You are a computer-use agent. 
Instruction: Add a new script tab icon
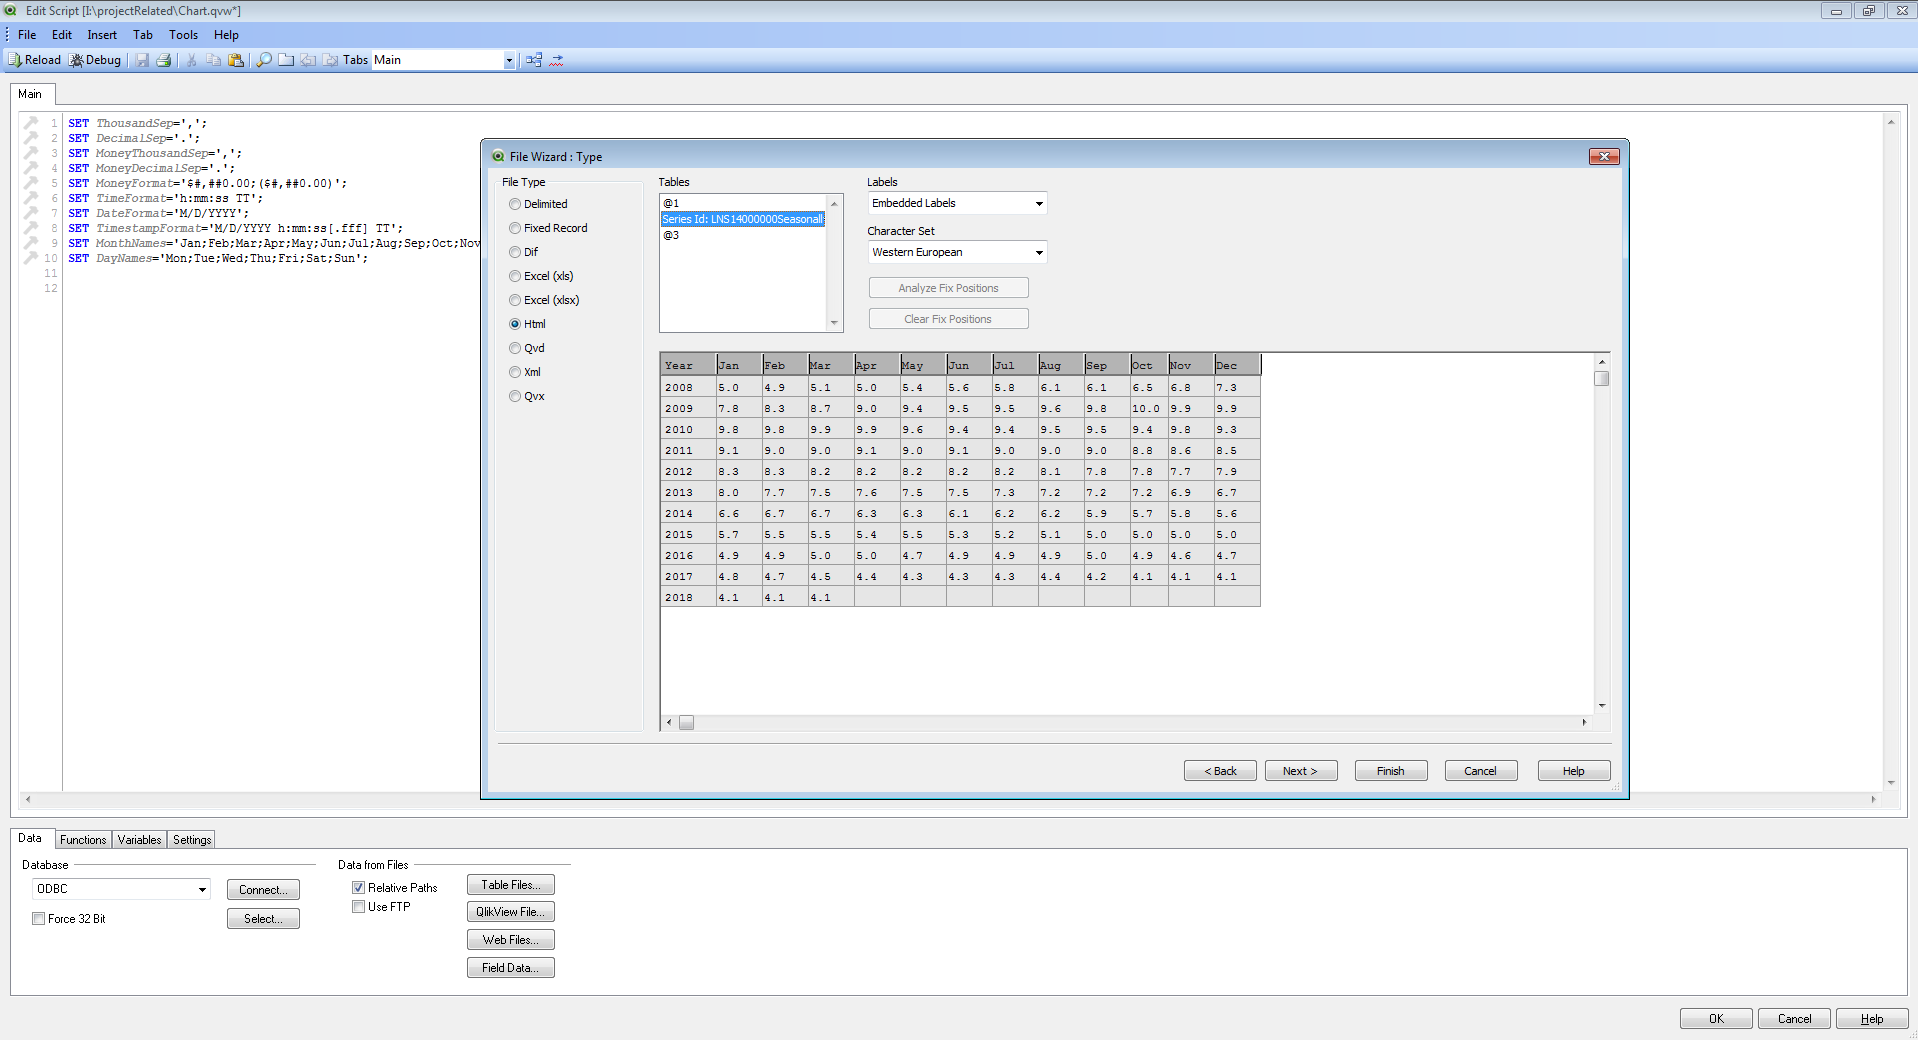click(286, 60)
